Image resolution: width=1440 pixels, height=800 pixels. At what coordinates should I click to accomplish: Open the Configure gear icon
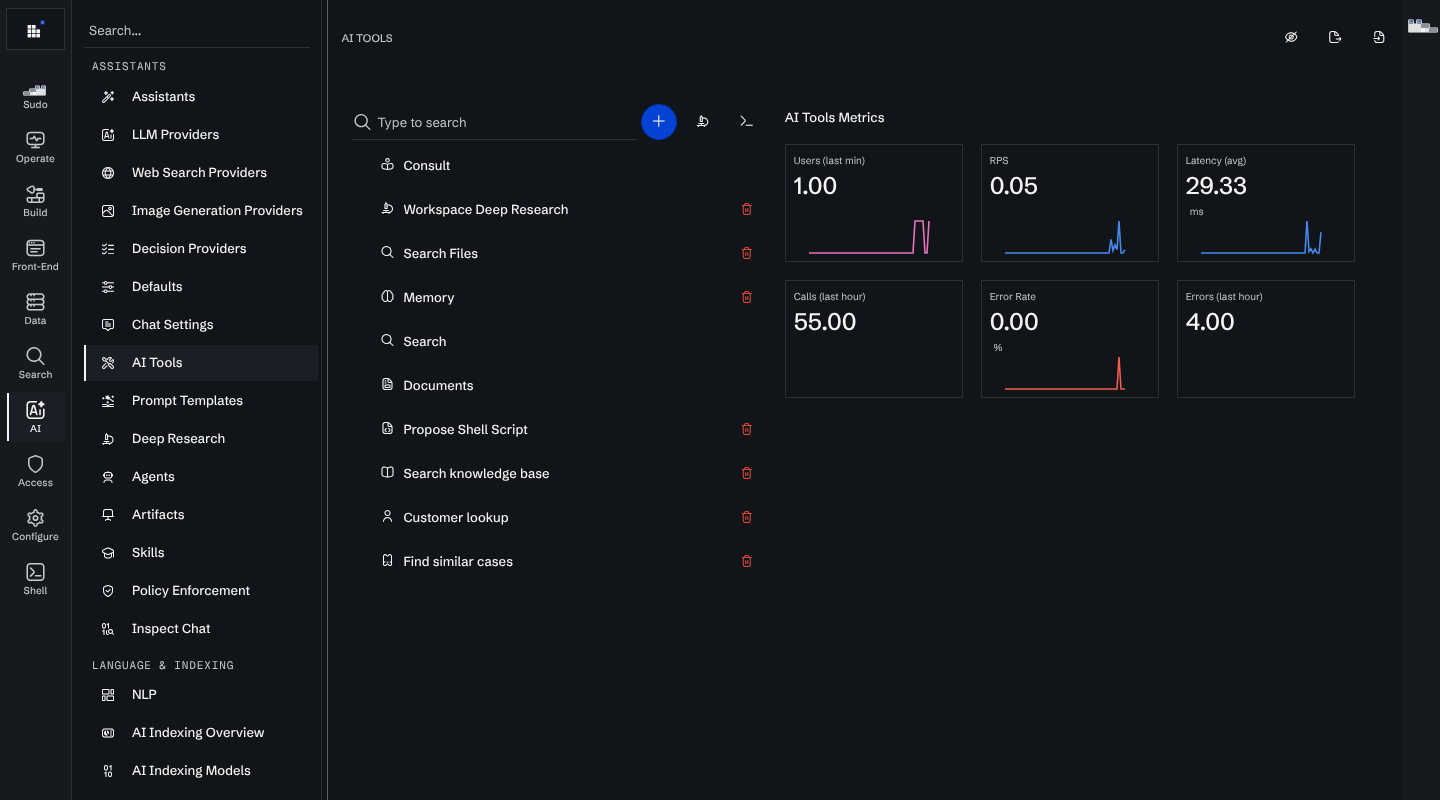point(35,526)
